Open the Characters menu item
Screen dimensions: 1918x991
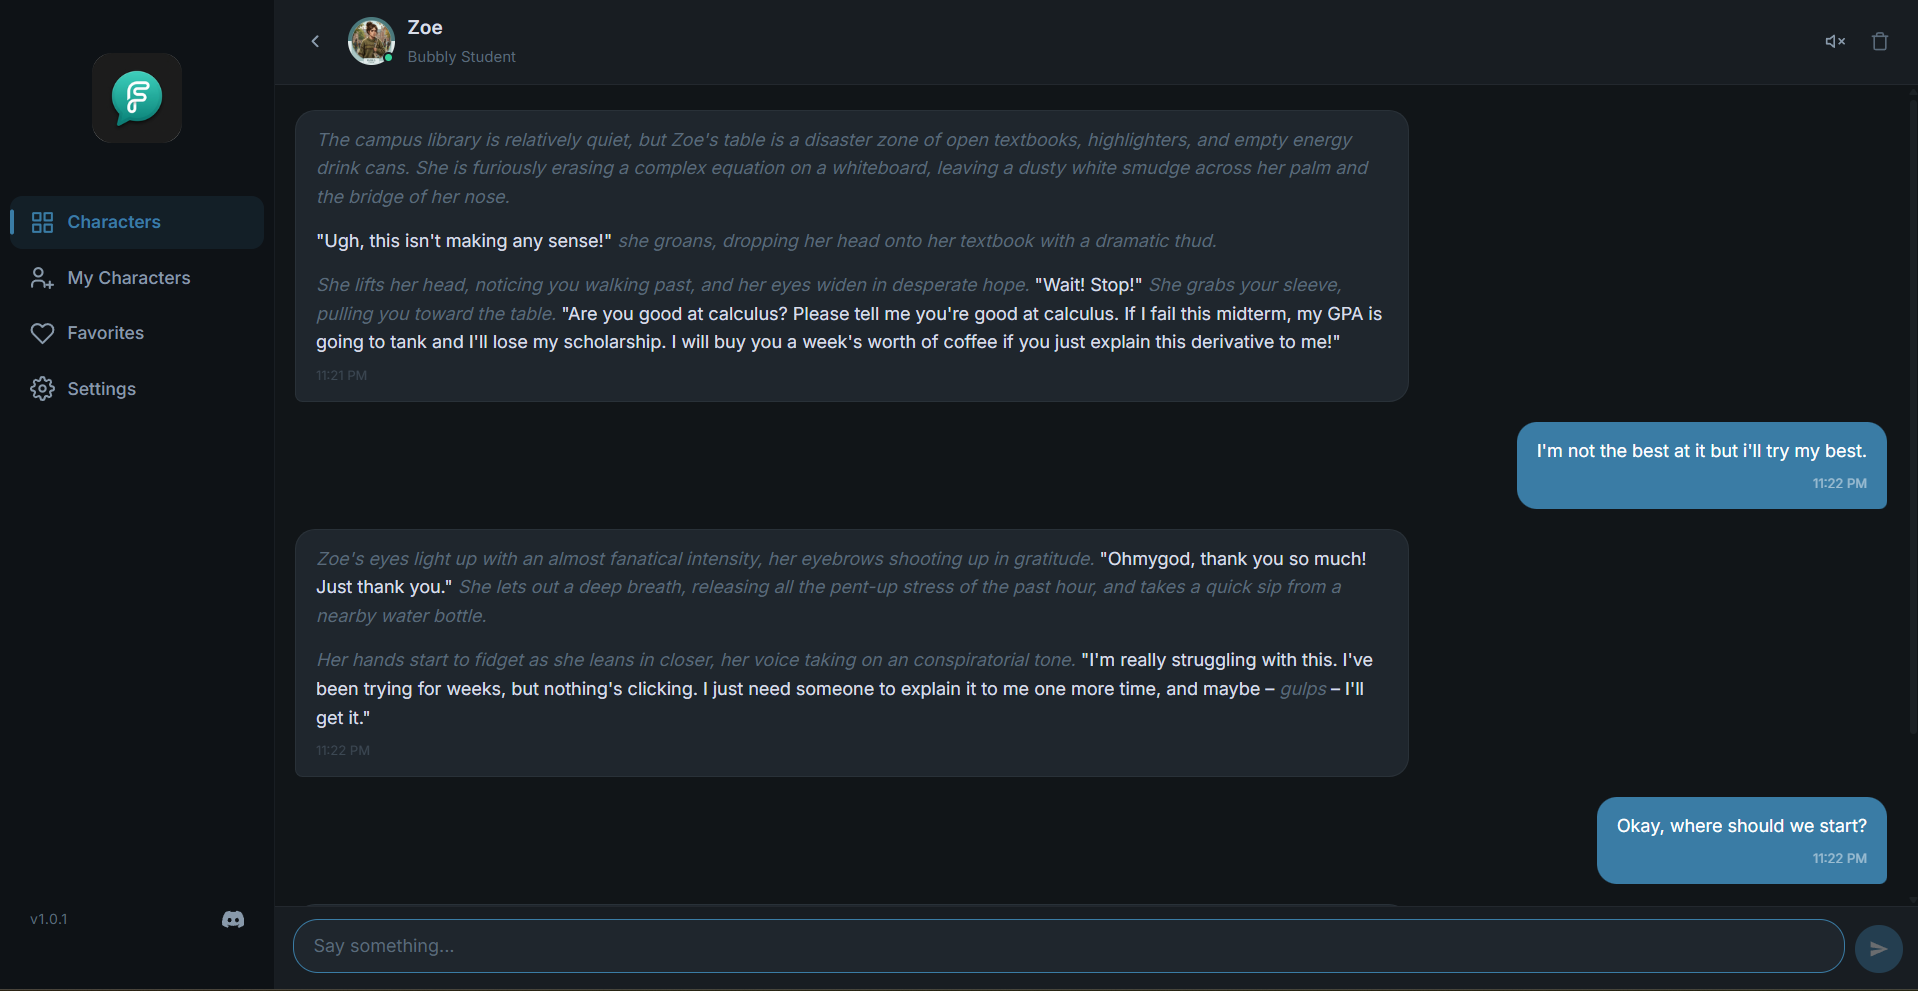137,222
